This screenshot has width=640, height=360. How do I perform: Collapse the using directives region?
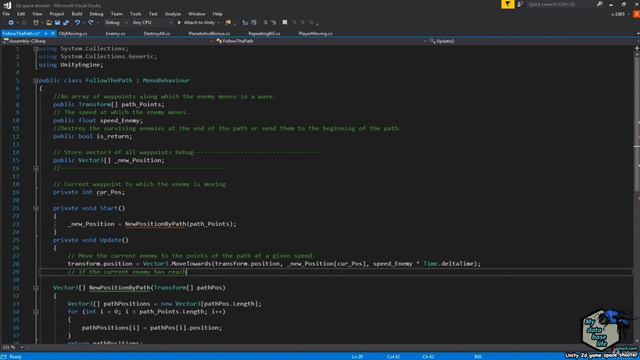pos(36,49)
